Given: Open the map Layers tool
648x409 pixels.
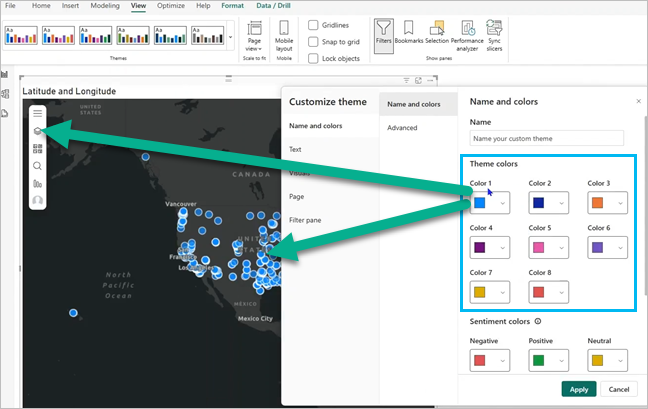Looking at the screenshot, I should coord(38,131).
